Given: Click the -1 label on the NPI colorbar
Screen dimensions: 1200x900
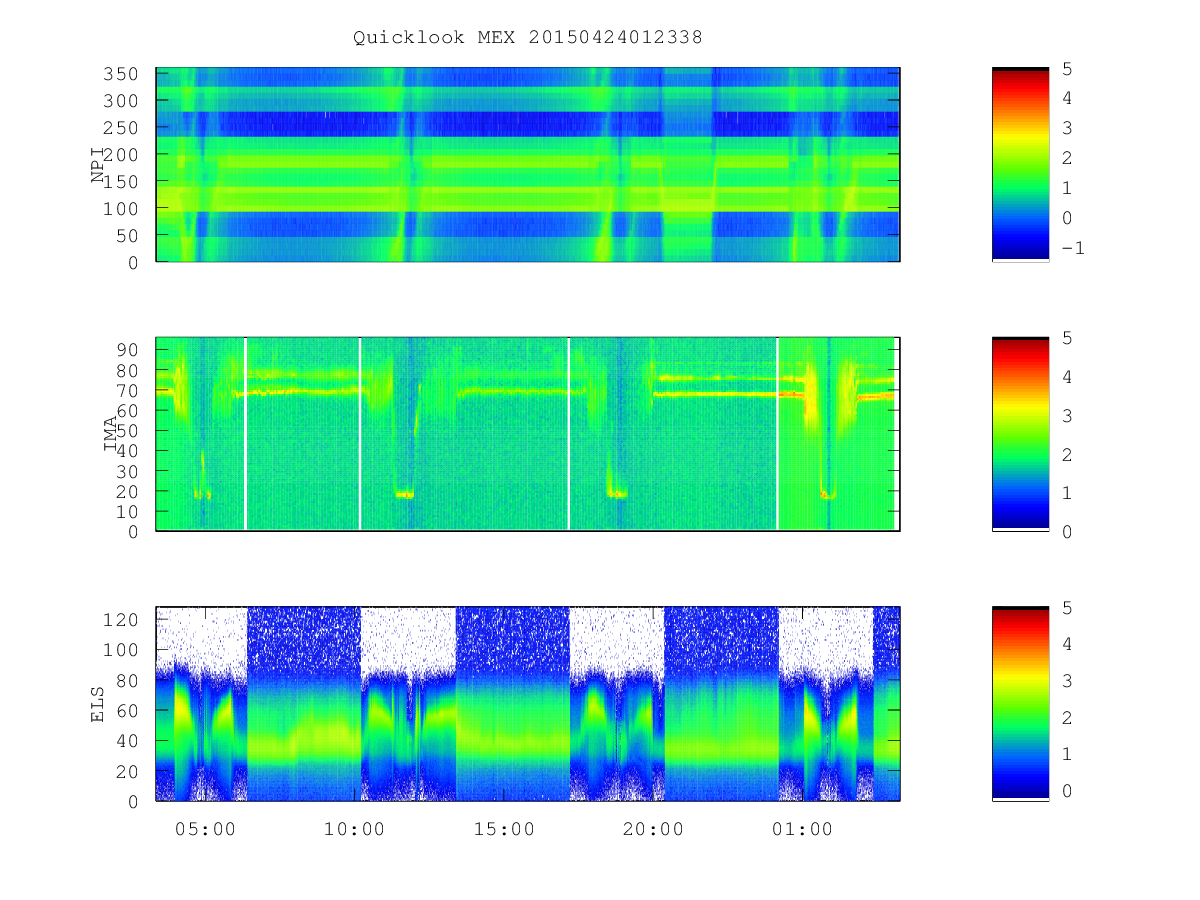Looking at the screenshot, I should pos(1072,248).
